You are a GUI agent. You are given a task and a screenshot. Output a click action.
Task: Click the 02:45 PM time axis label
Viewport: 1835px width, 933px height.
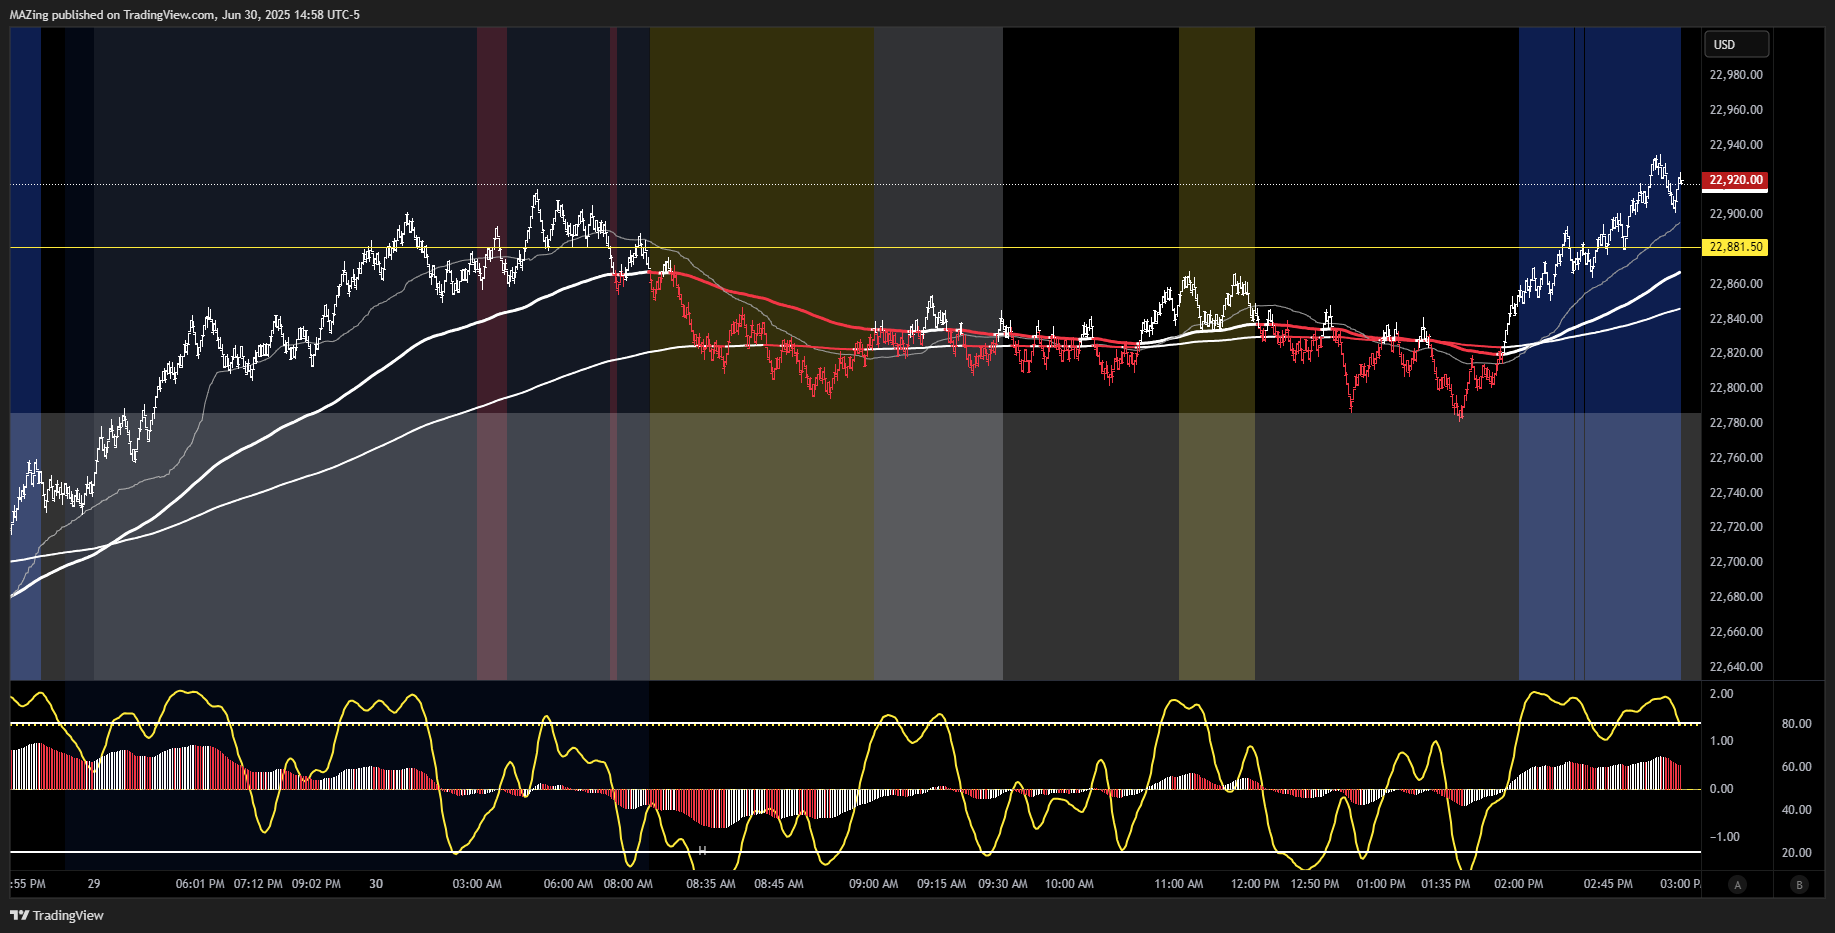coord(1608,884)
